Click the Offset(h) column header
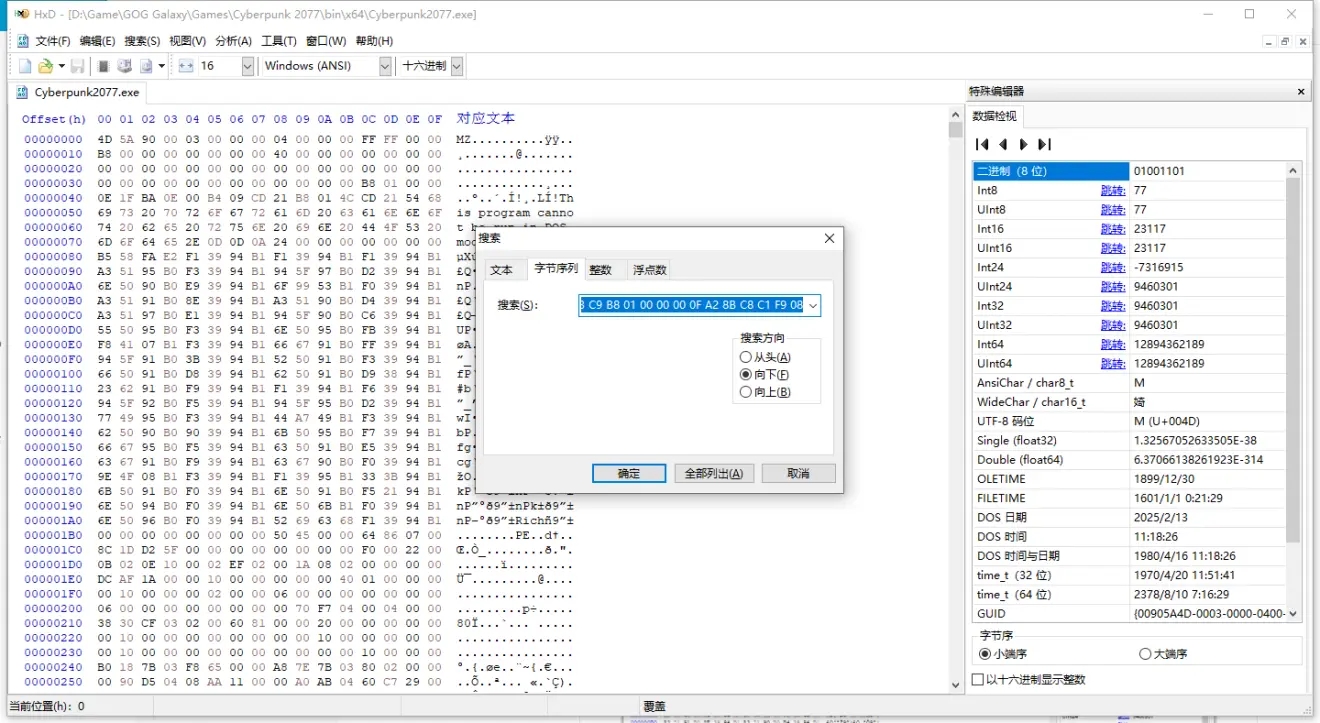 coord(54,119)
